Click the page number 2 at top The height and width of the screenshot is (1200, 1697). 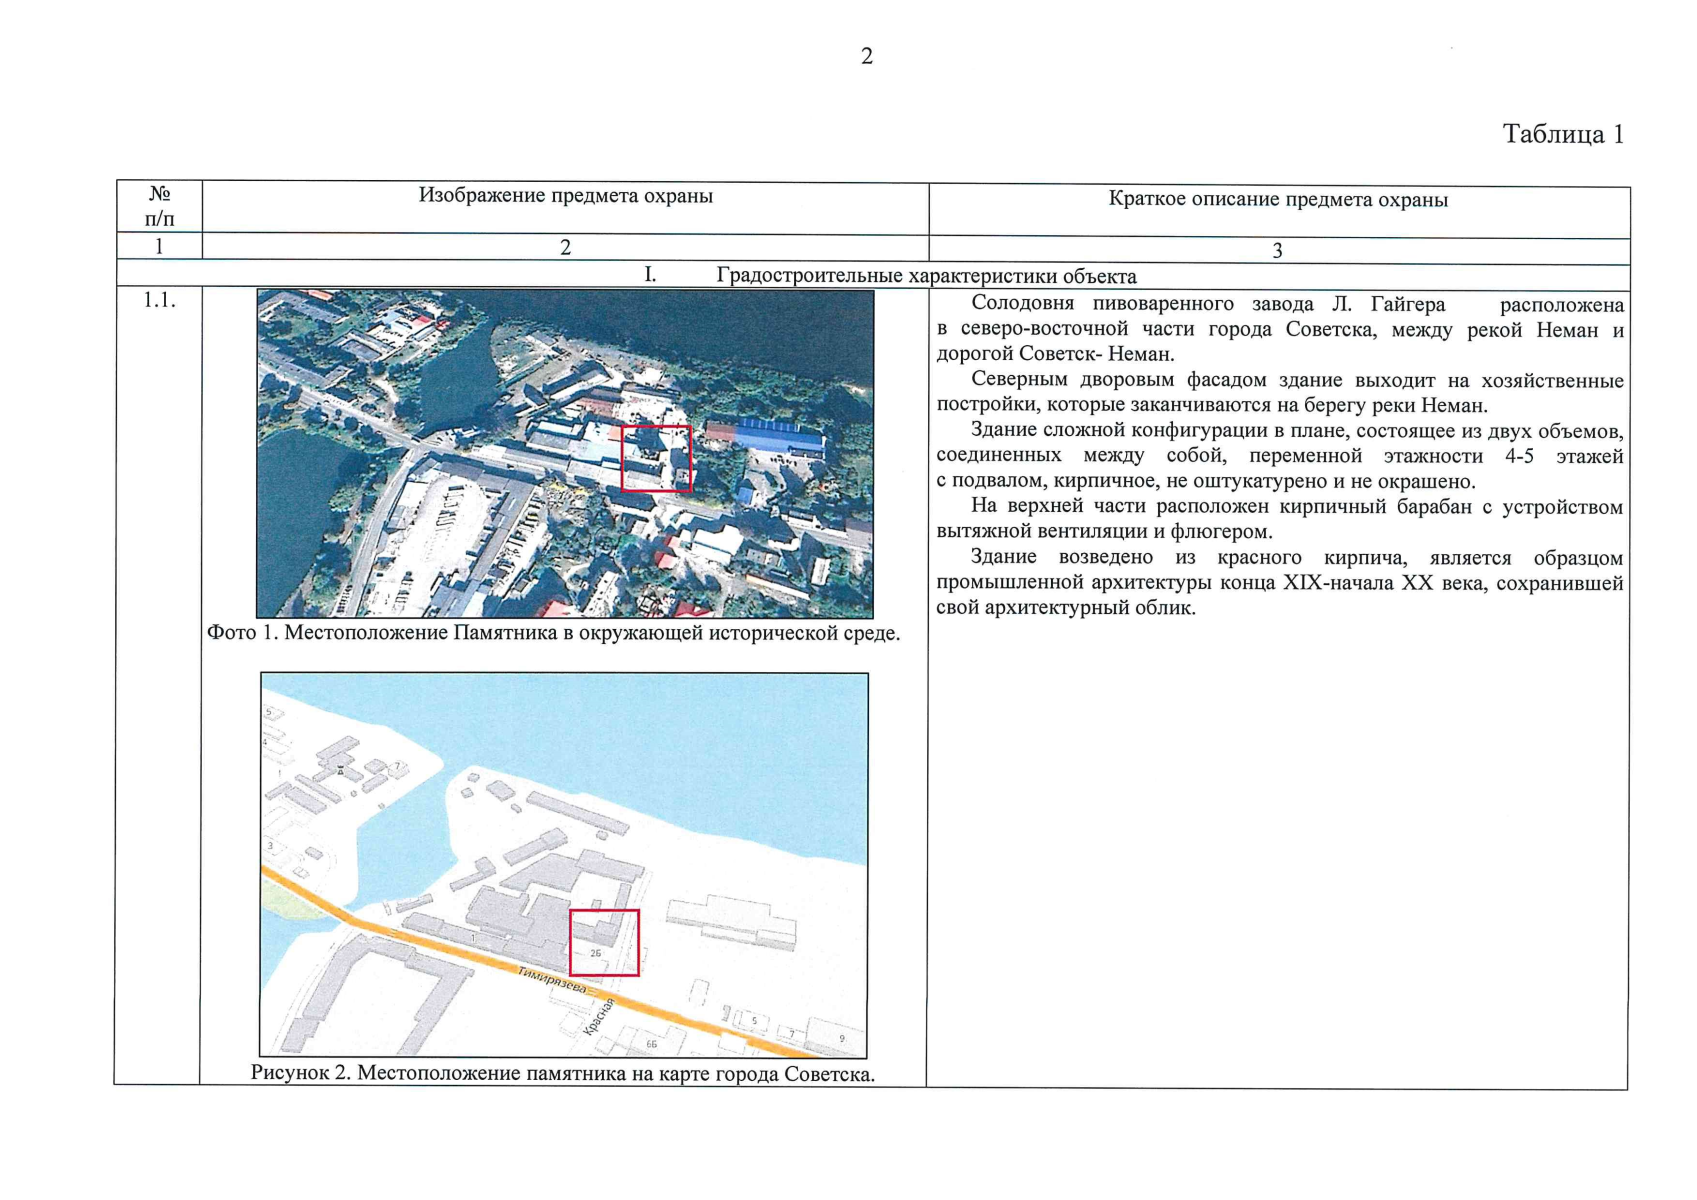(x=866, y=56)
